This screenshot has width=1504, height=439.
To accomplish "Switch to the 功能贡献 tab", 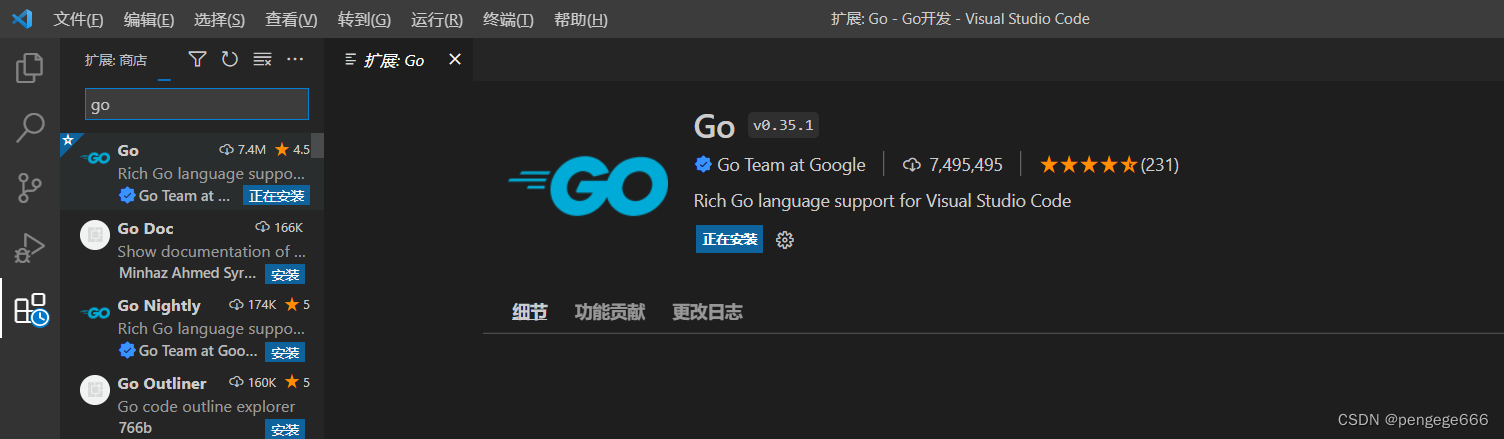I will point(610,312).
